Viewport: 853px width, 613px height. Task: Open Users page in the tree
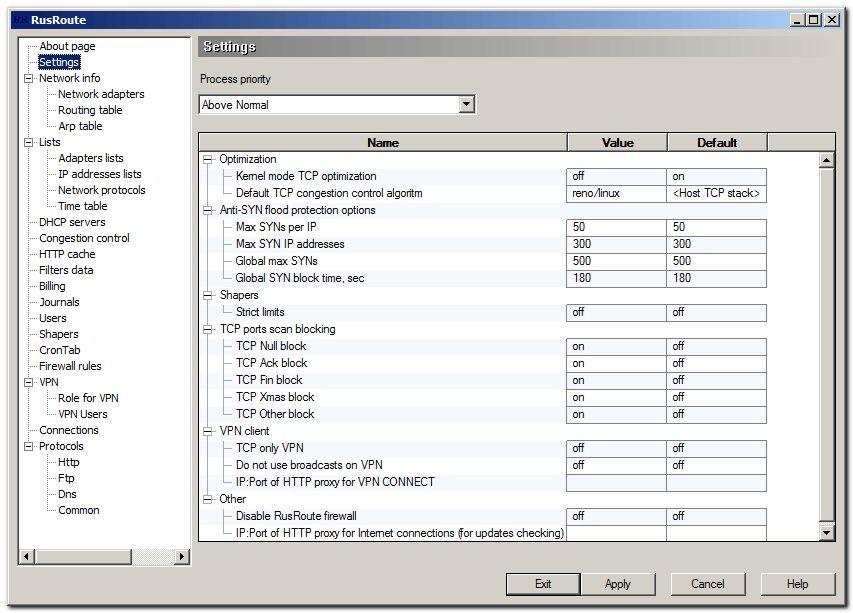[52, 318]
